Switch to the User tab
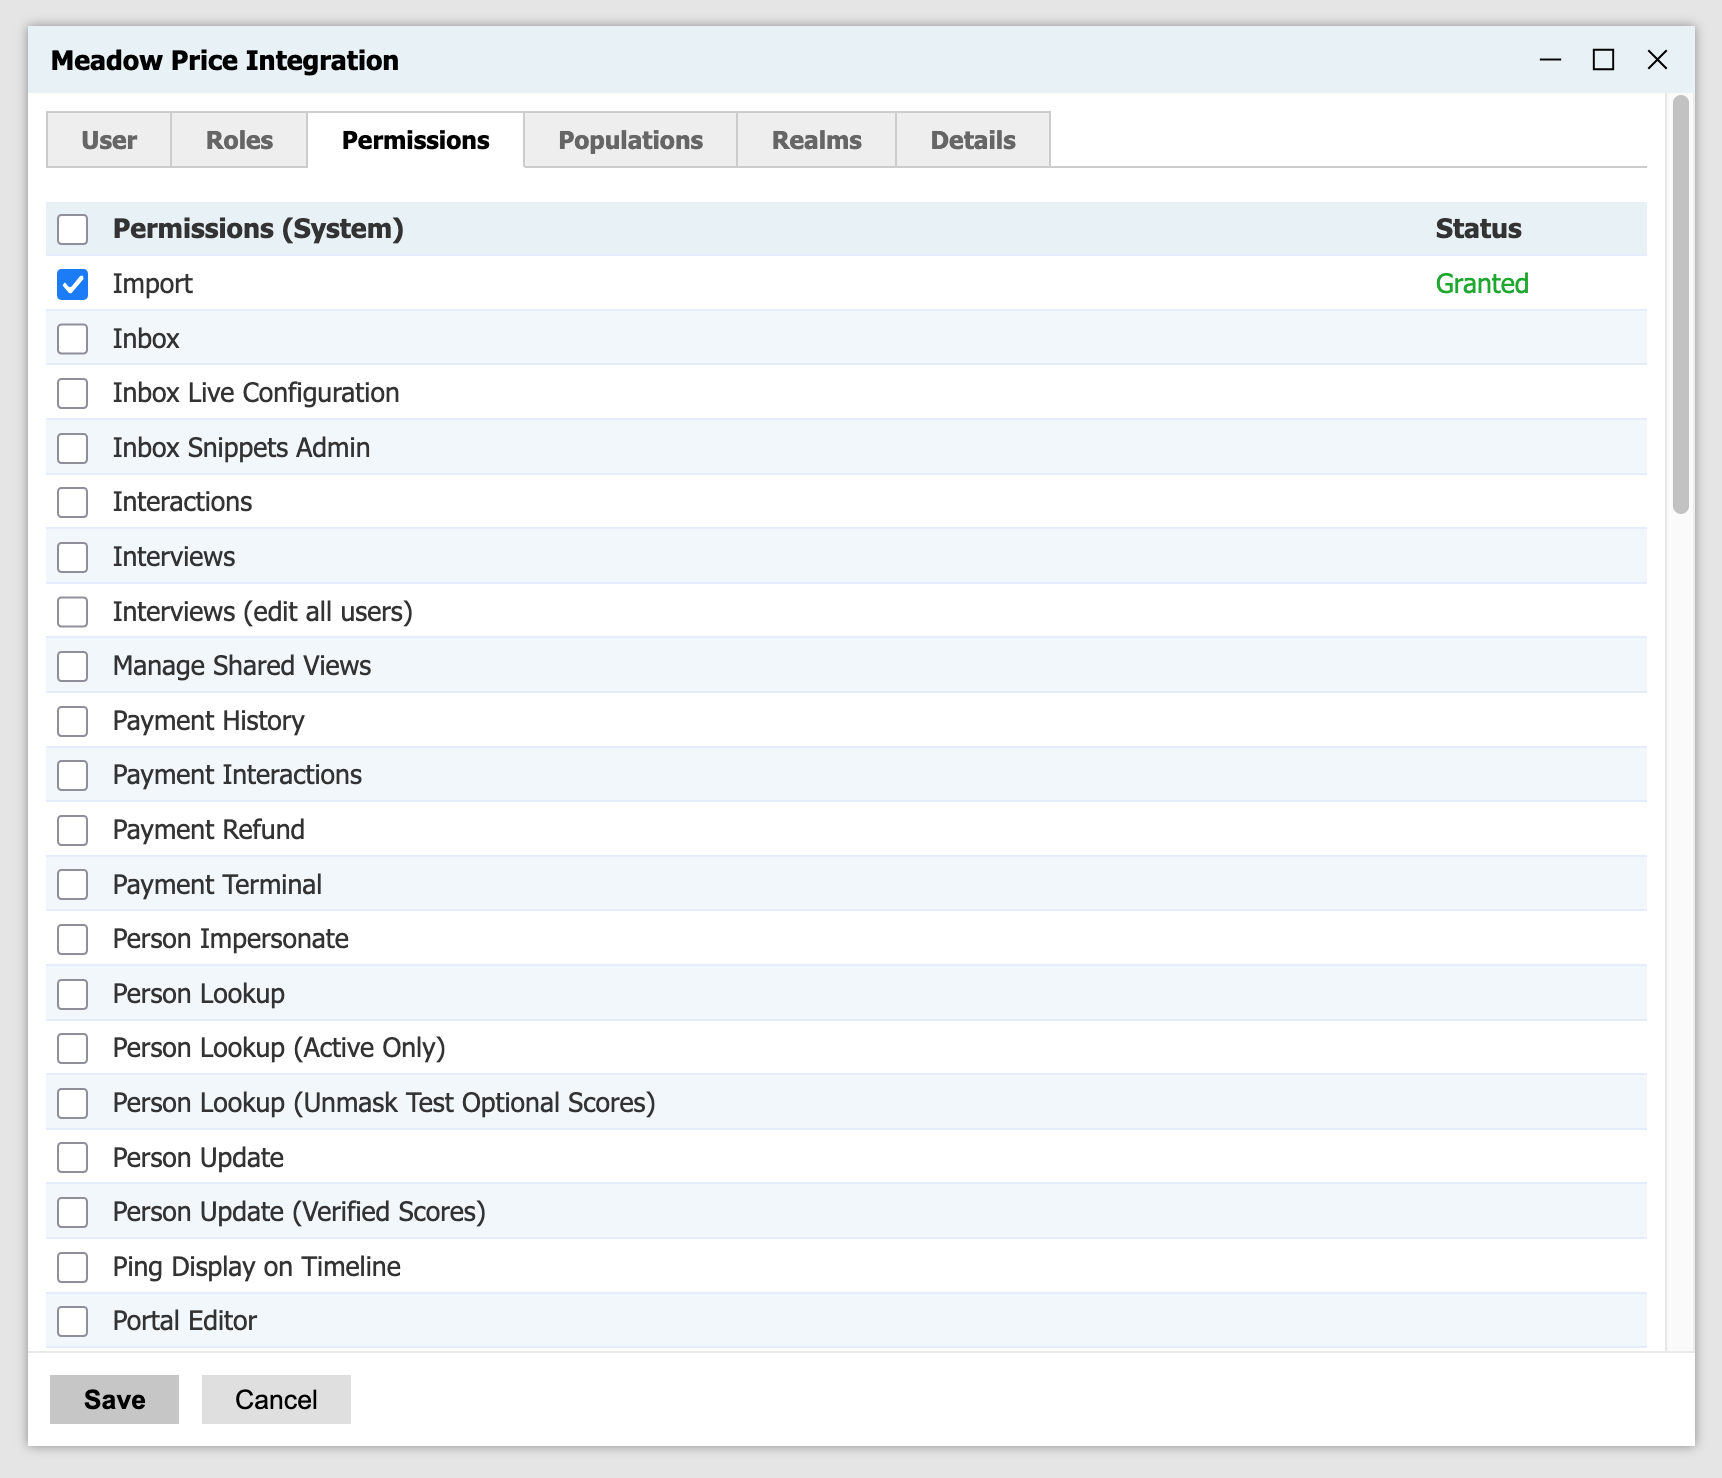 (109, 140)
